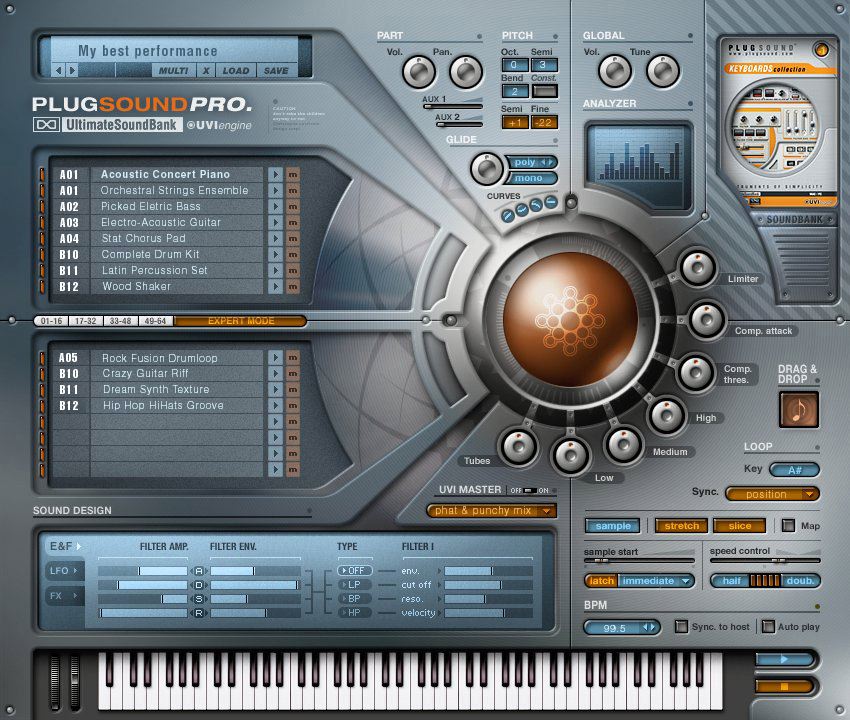
Task: Click the next preset right arrow
Action: [x=72, y=70]
